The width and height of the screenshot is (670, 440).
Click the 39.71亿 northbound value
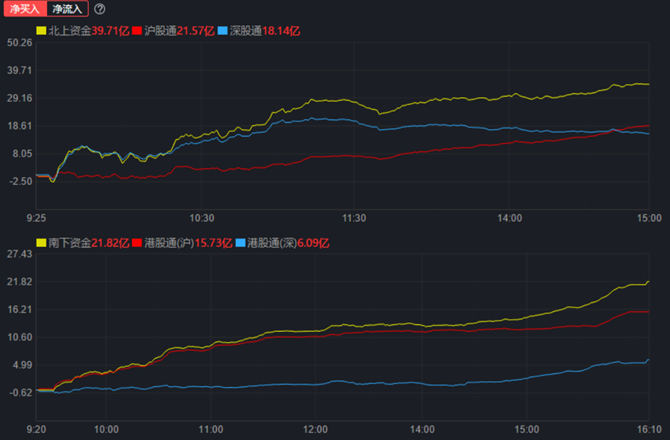click(109, 31)
